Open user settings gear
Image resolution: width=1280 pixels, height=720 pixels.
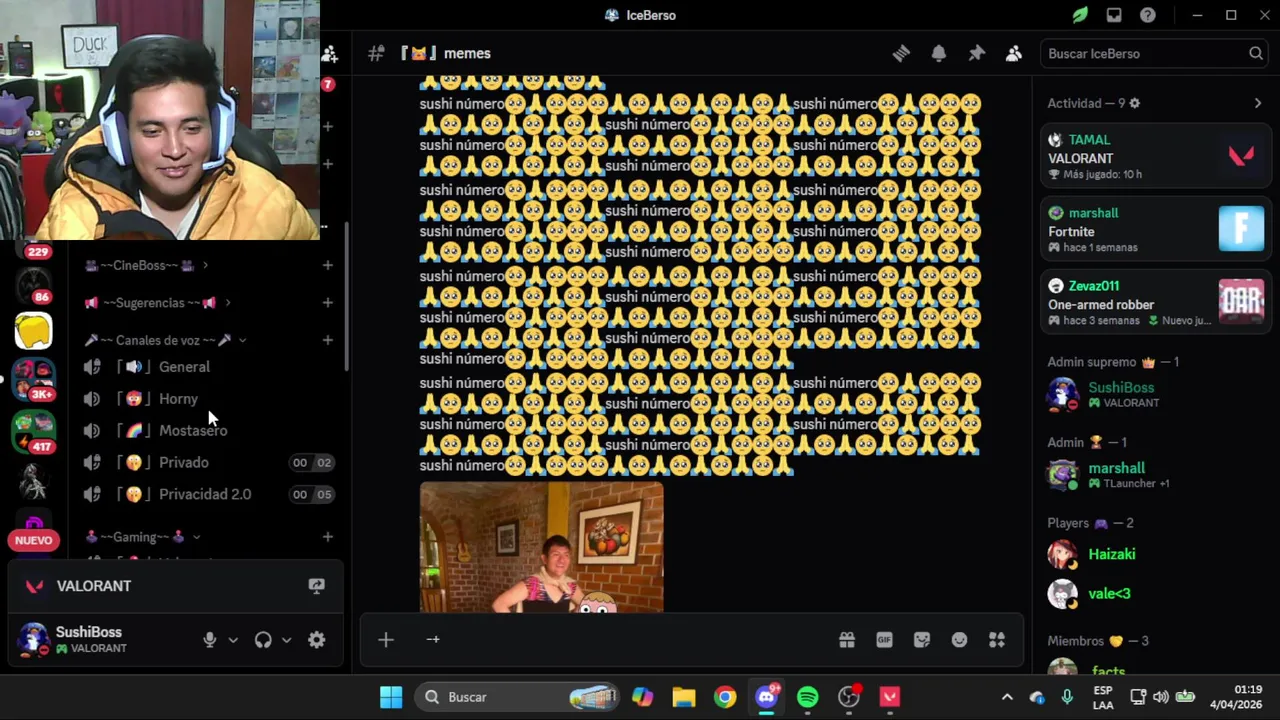[x=317, y=640]
